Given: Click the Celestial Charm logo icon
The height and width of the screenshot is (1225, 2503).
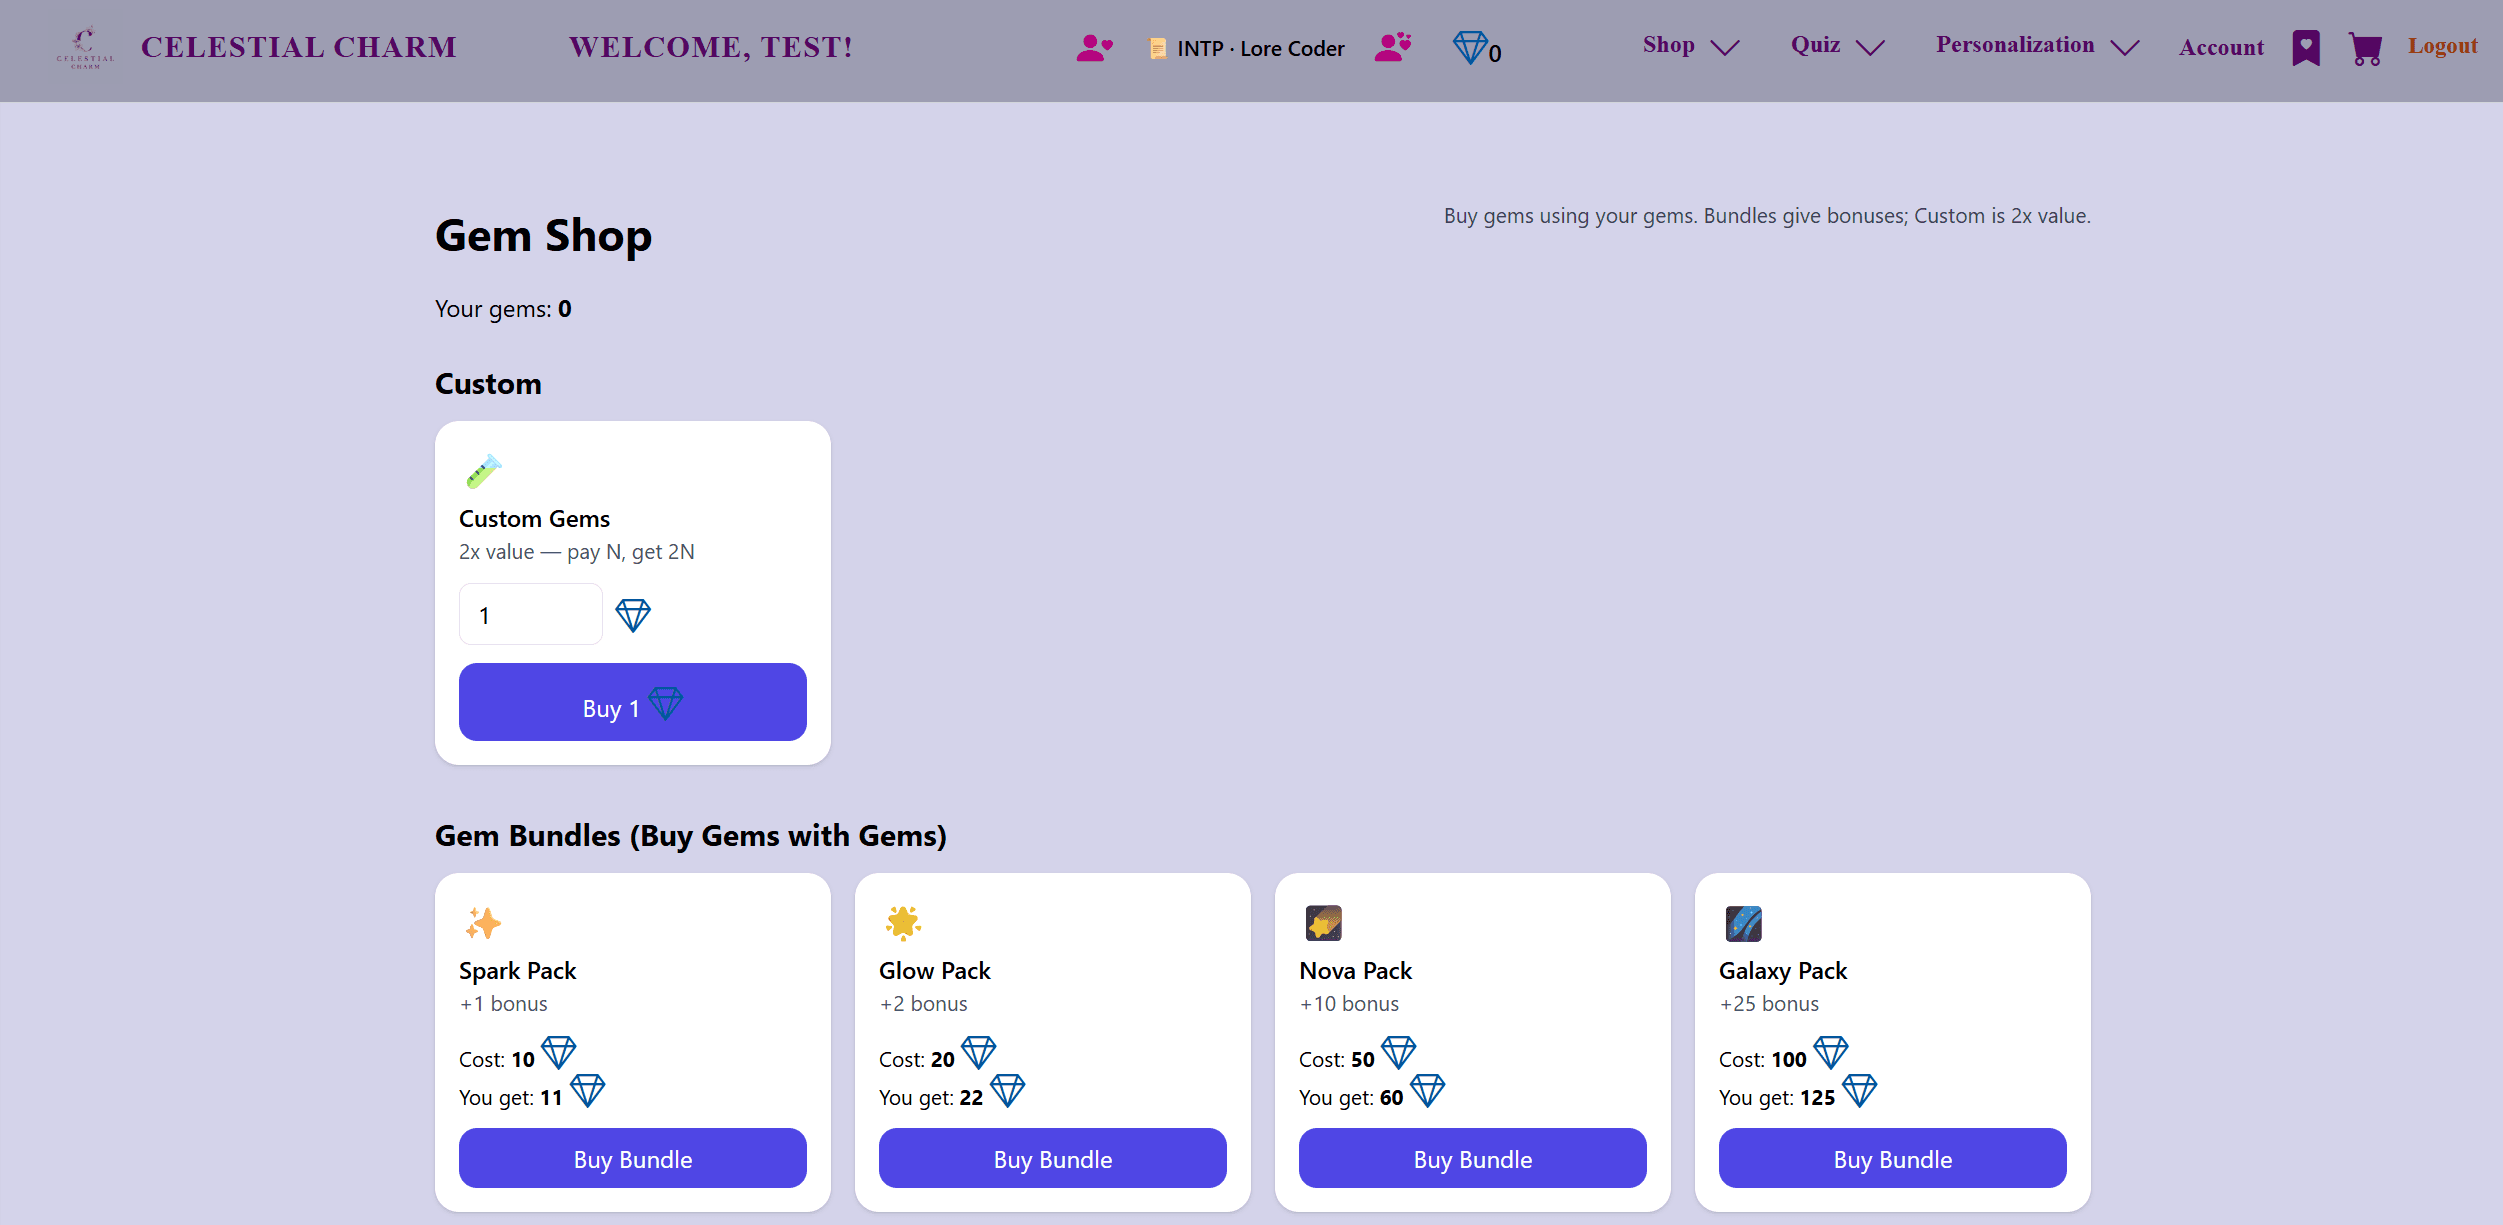Looking at the screenshot, I should 85,47.
